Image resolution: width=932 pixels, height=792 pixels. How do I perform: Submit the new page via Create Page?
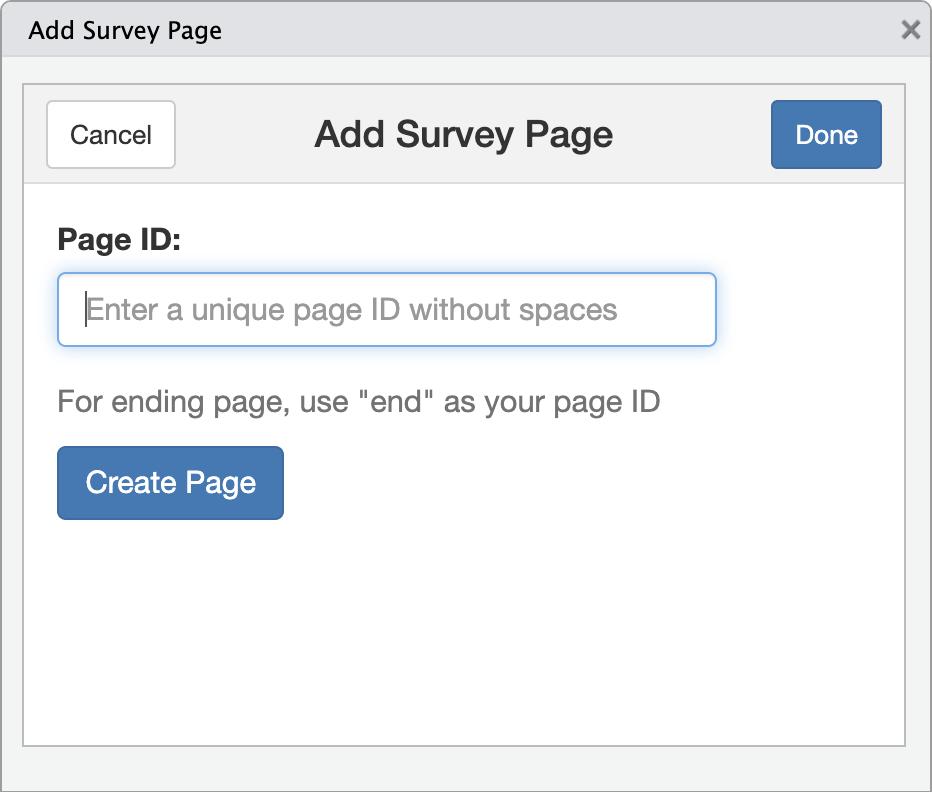click(x=171, y=483)
